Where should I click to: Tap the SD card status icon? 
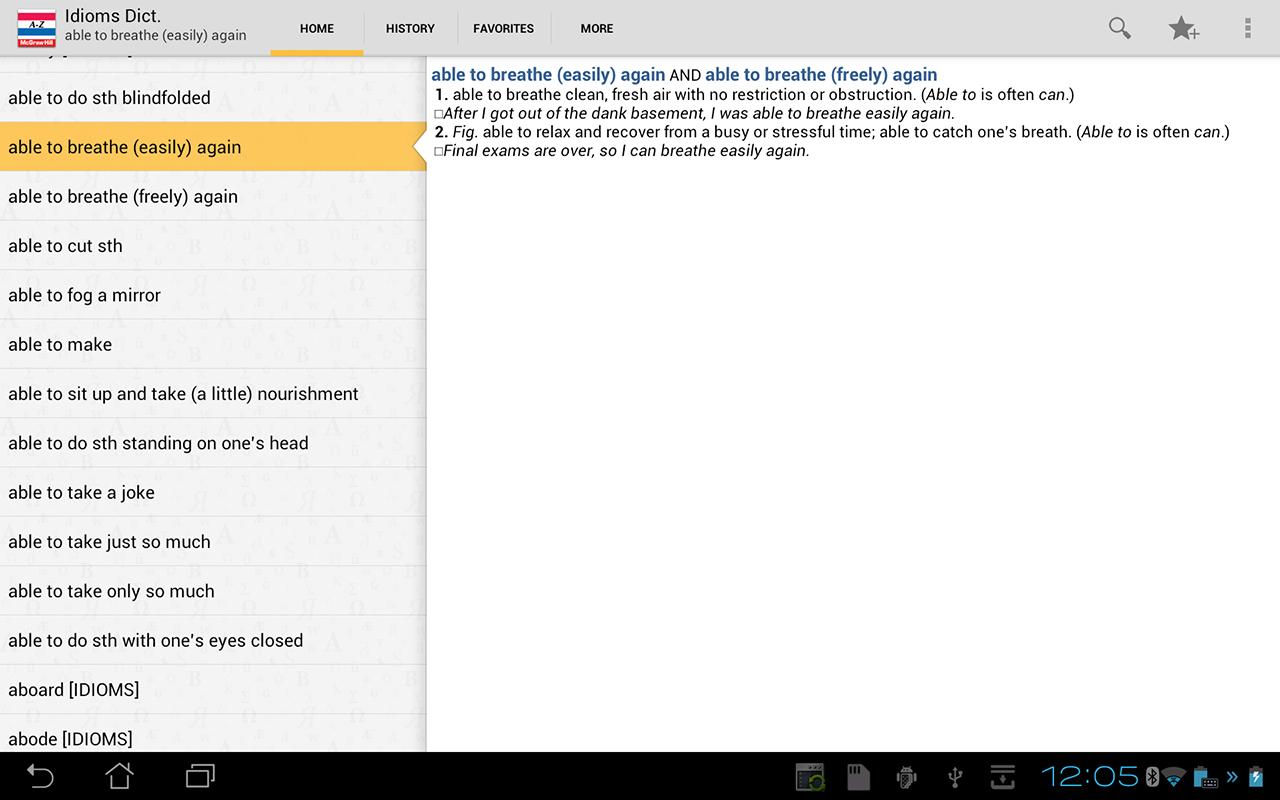[857, 776]
